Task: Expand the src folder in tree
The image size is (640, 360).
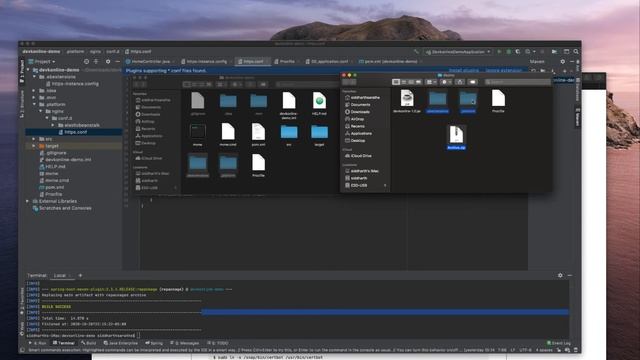Action: (35, 139)
